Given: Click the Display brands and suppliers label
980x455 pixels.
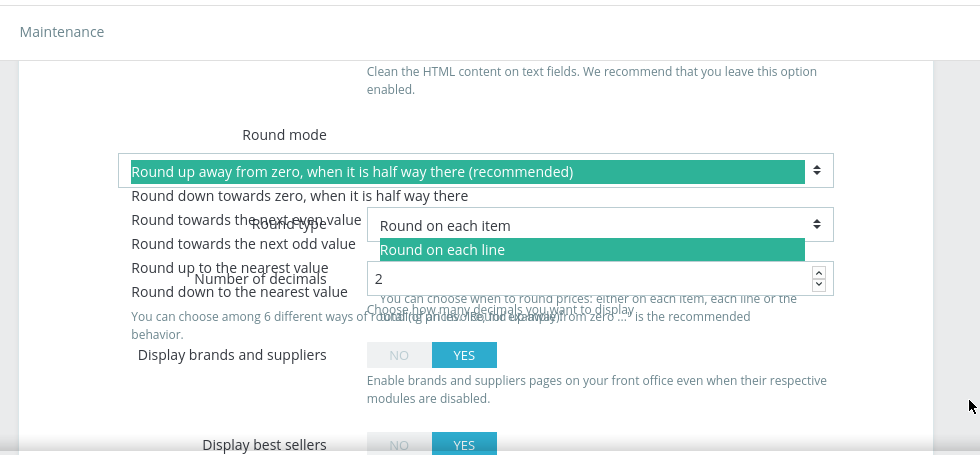Looking at the screenshot, I should (232, 355).
